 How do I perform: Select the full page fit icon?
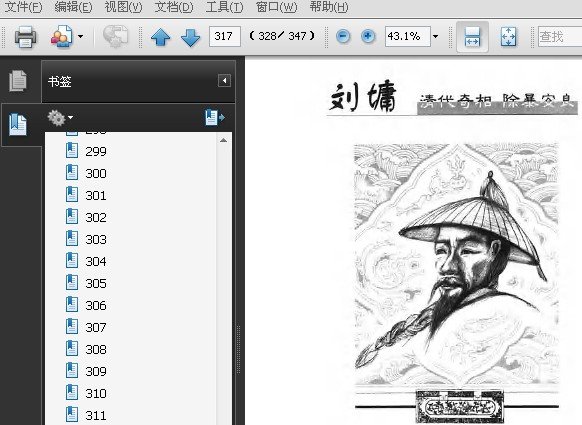[508, 36]
